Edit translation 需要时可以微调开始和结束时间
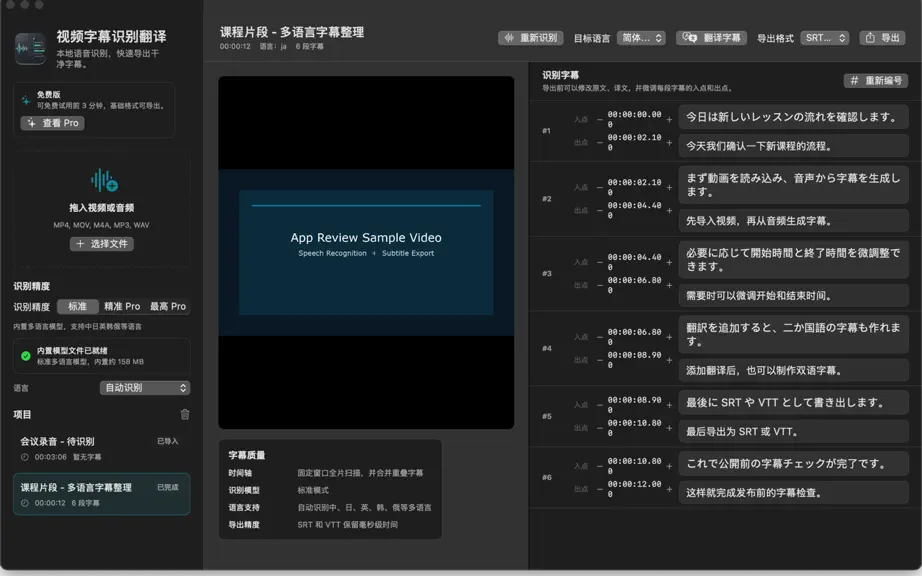Image resolution: width=922 pixels, height=576 pixels. [793, 296]
